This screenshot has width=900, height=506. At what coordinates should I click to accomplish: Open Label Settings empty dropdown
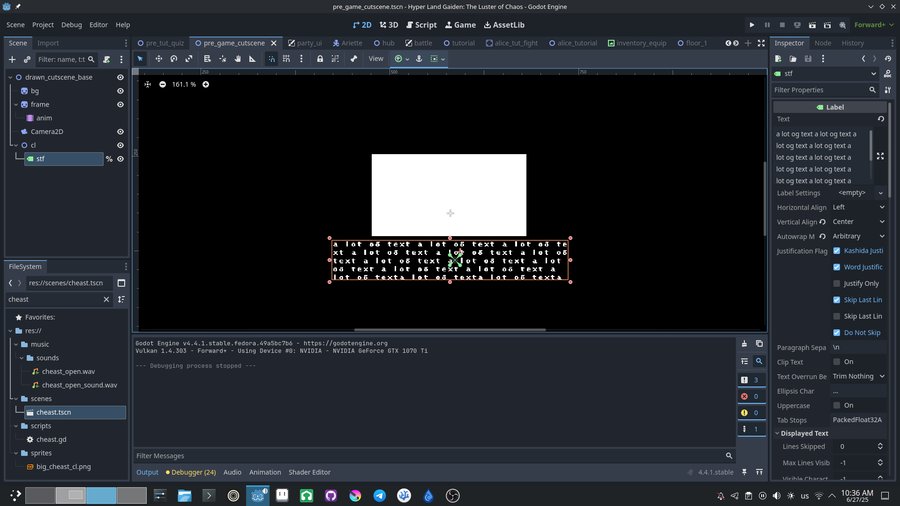click(858, 193)
